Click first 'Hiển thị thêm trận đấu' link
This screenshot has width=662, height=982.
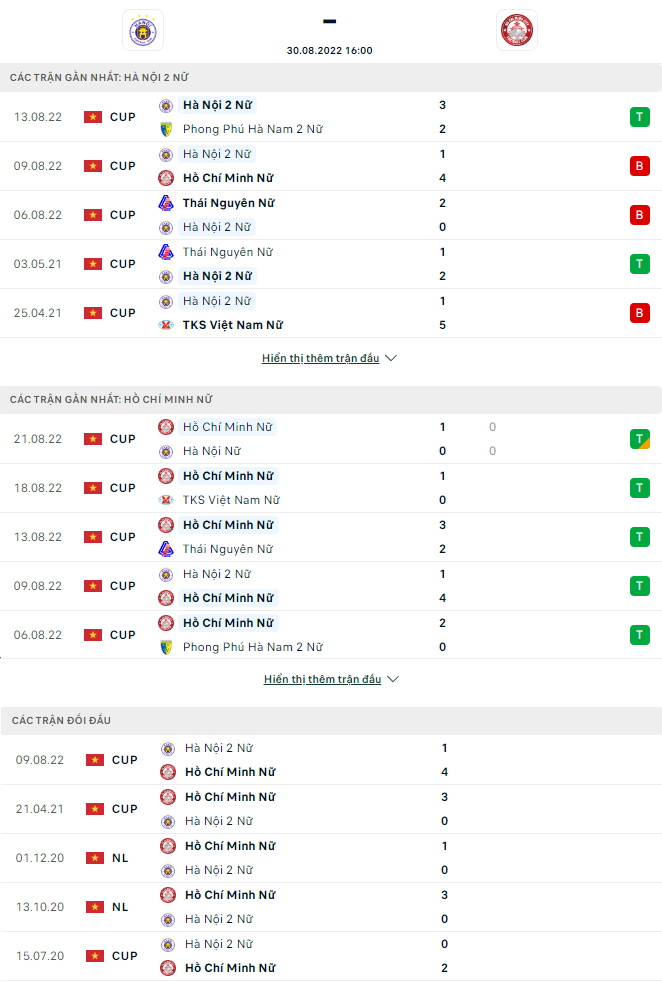tap(320, 358)
